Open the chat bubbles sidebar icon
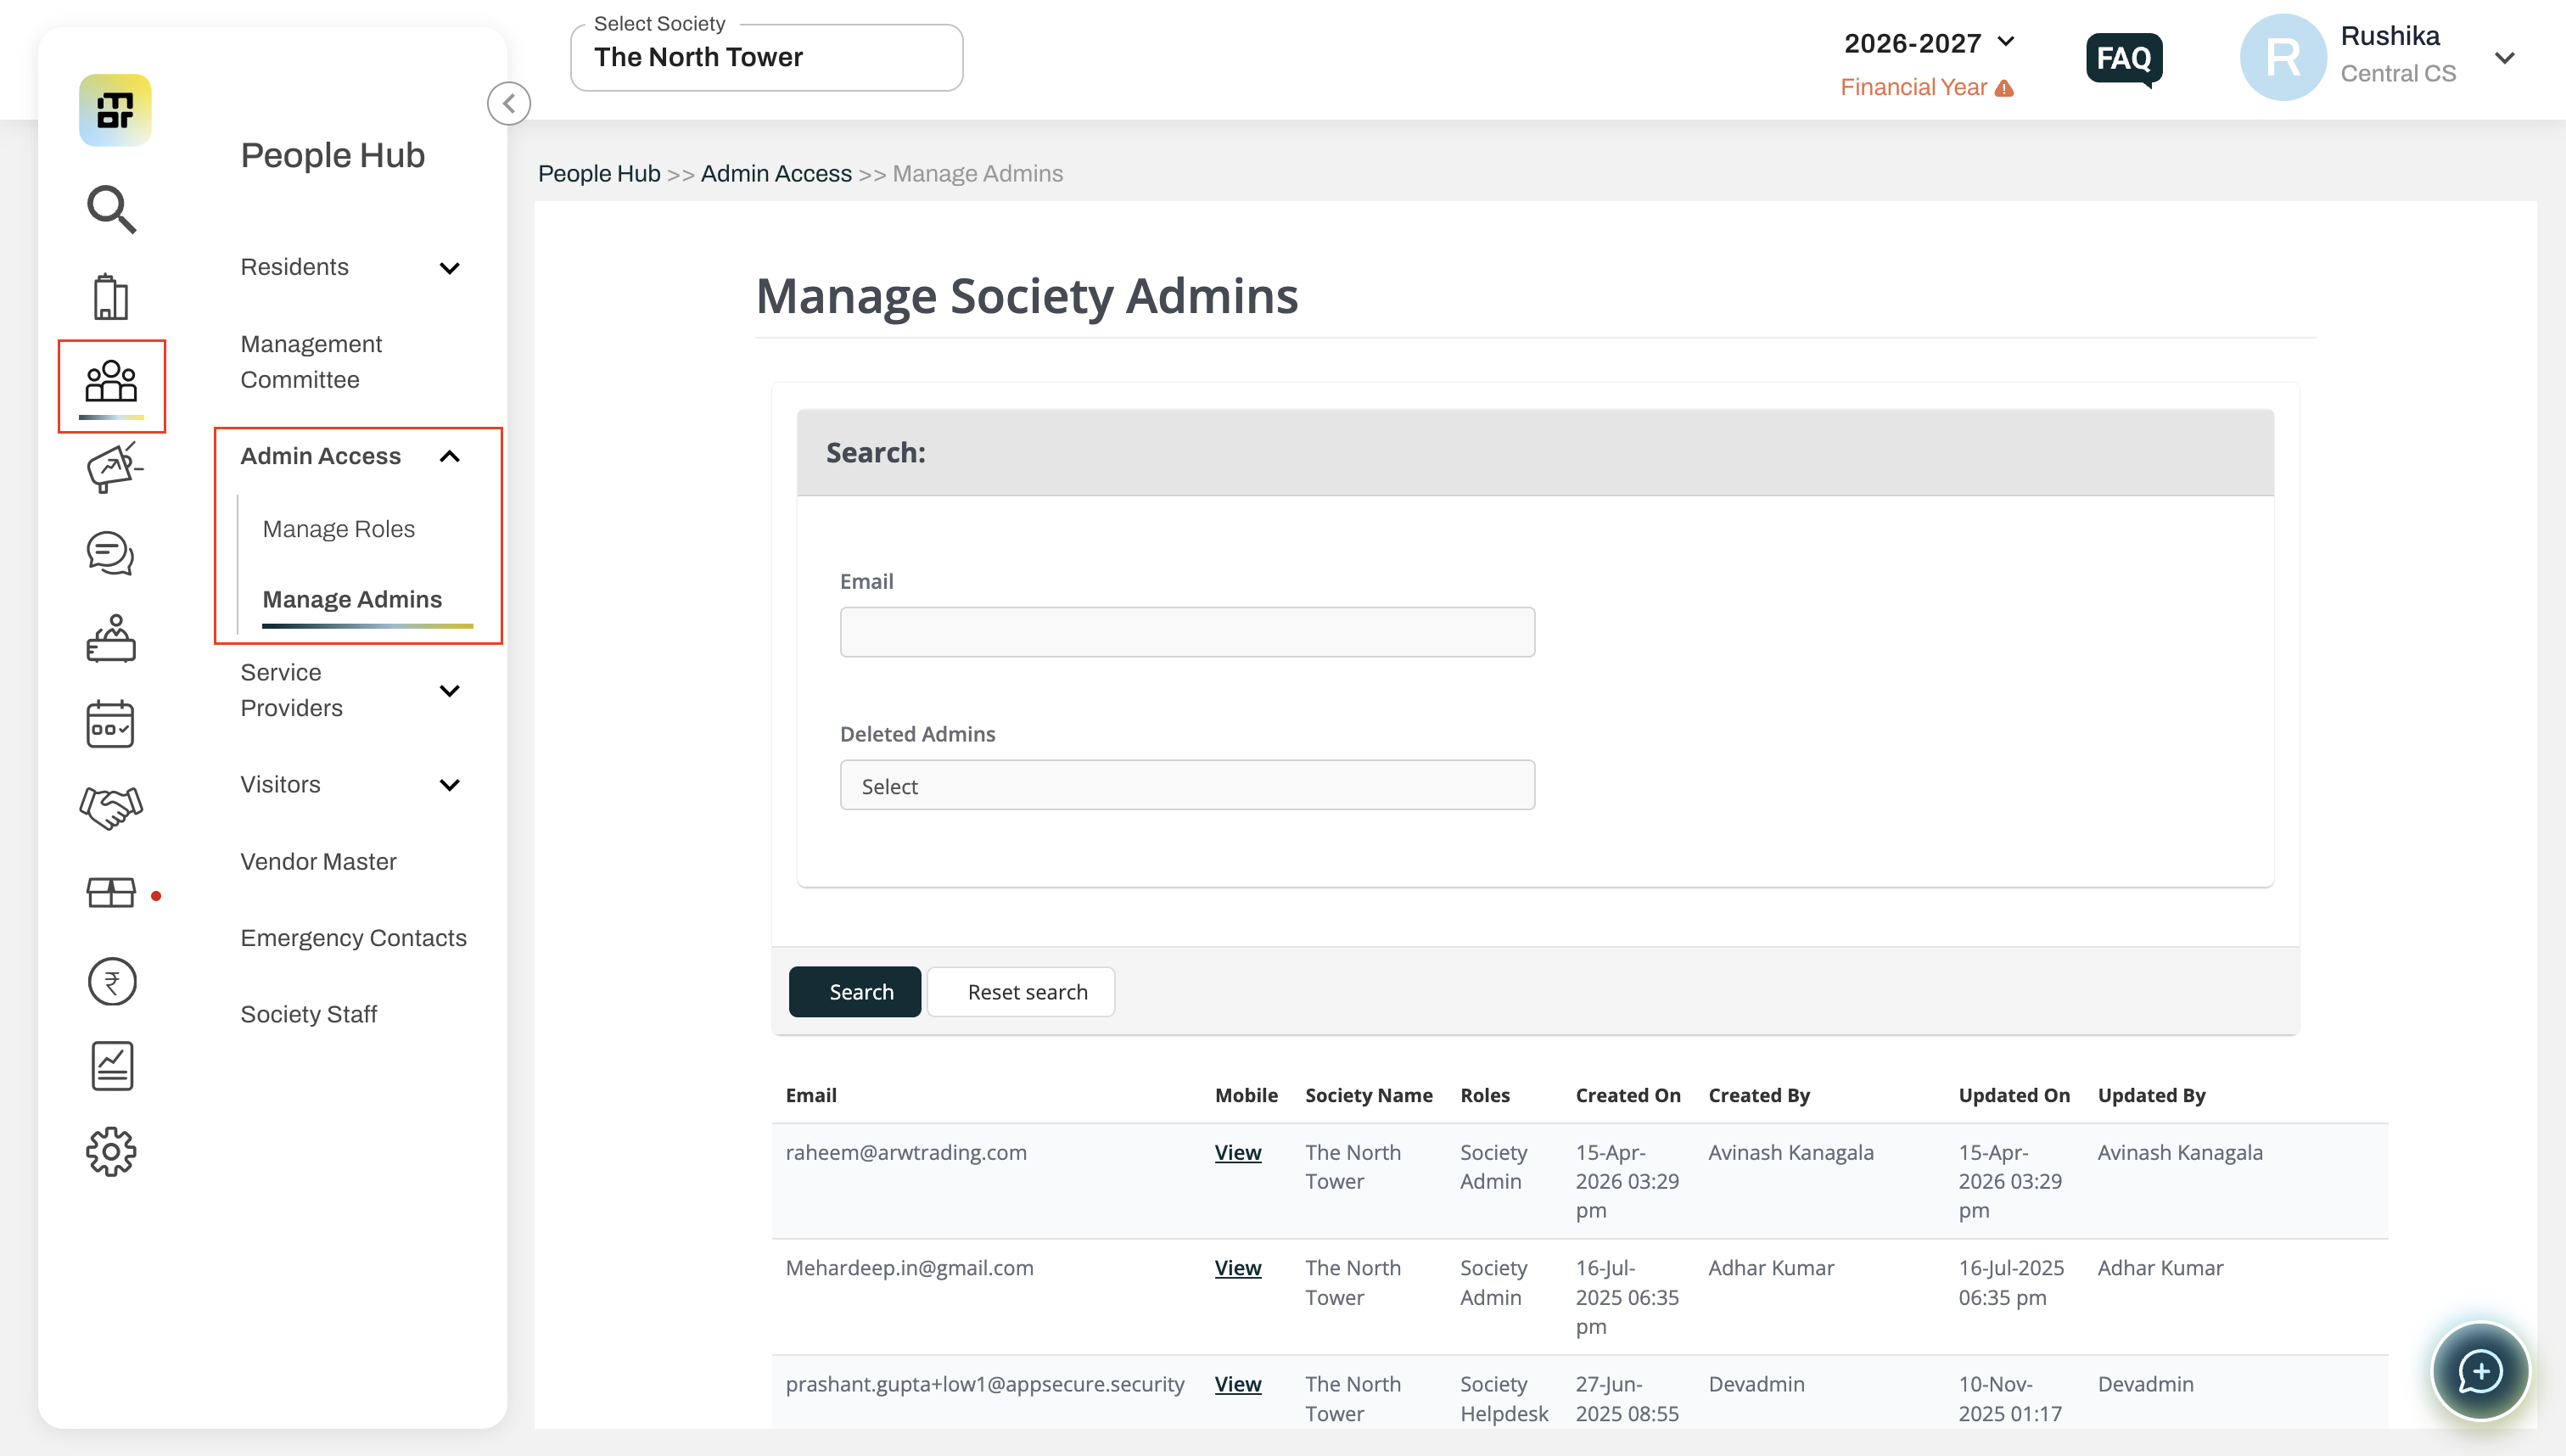This screenshot has height=1456, width=2566. pyautogui.click(x=111, y=553)
